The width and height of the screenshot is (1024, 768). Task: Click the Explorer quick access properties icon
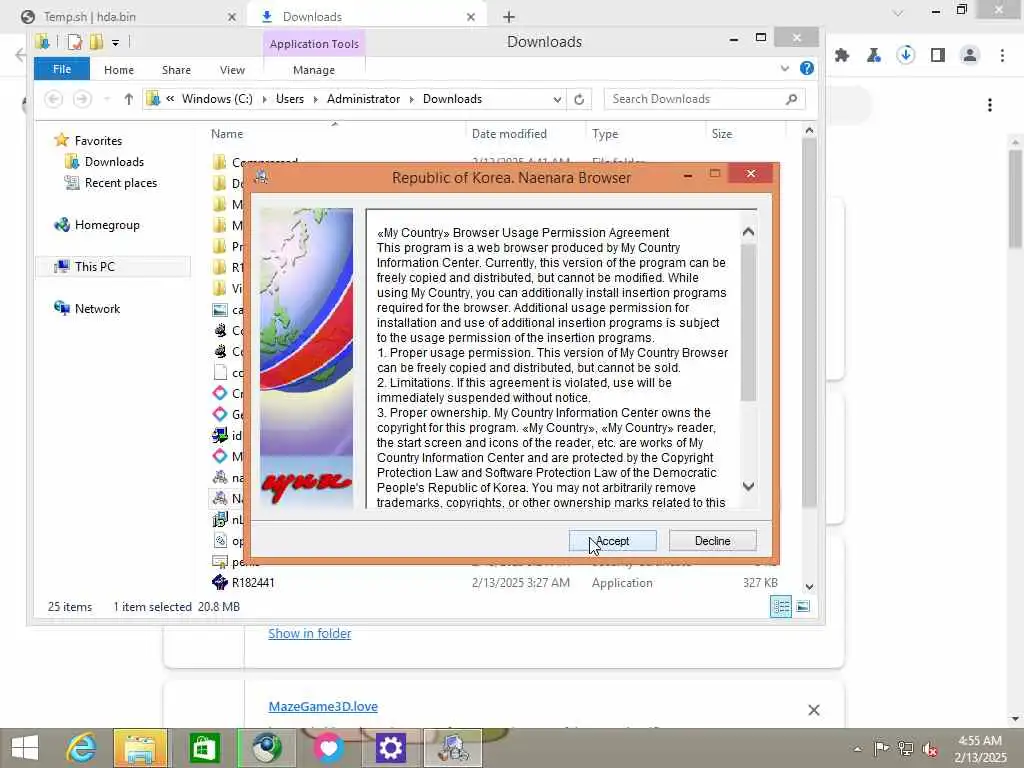pos(74,42)
